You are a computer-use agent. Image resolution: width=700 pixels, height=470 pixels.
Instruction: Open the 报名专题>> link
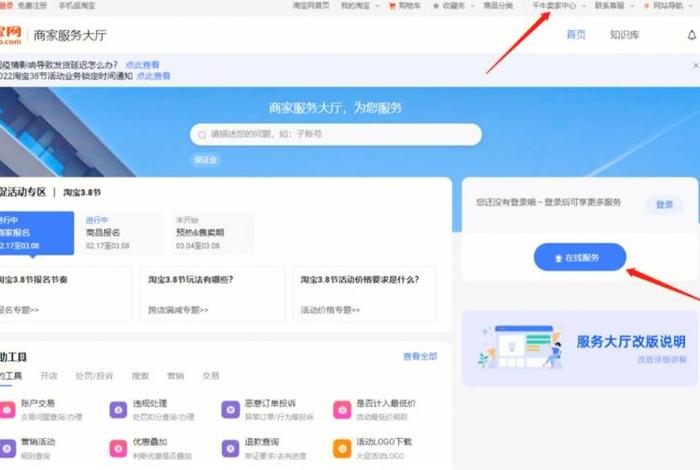coord(19,310)
